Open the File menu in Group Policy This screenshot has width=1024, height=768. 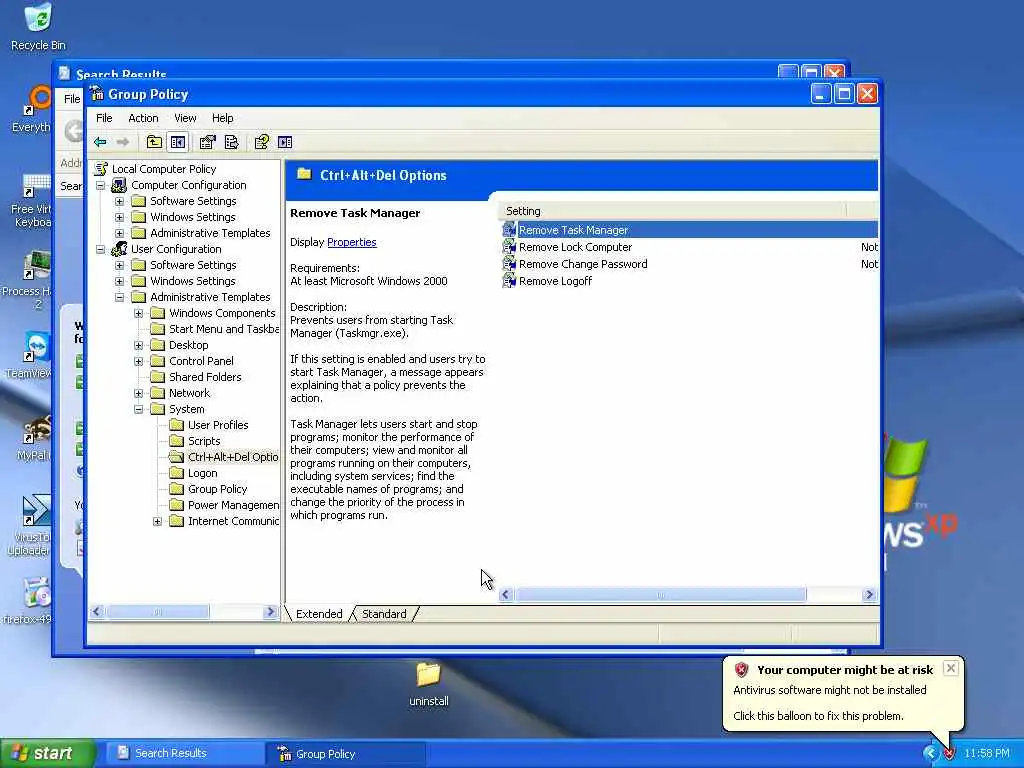click(x=104, y=118)
